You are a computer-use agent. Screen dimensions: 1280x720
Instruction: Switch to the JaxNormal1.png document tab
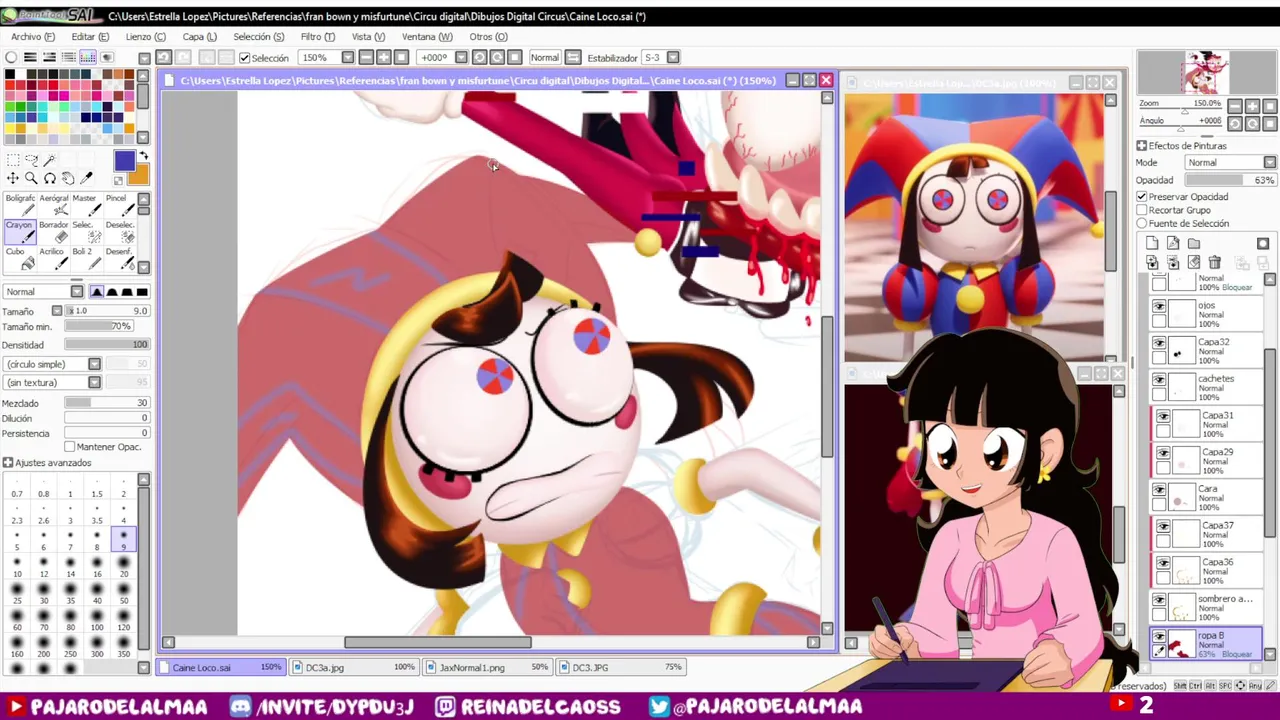click(488, 667)
